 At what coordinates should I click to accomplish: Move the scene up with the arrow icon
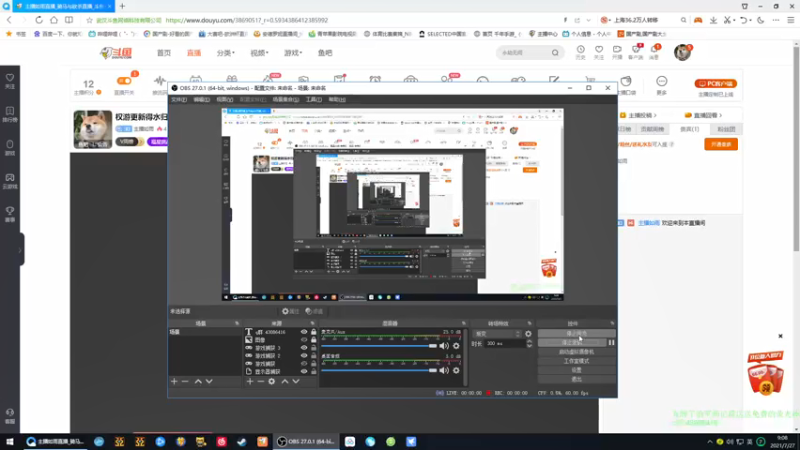(x=198, y=381)
